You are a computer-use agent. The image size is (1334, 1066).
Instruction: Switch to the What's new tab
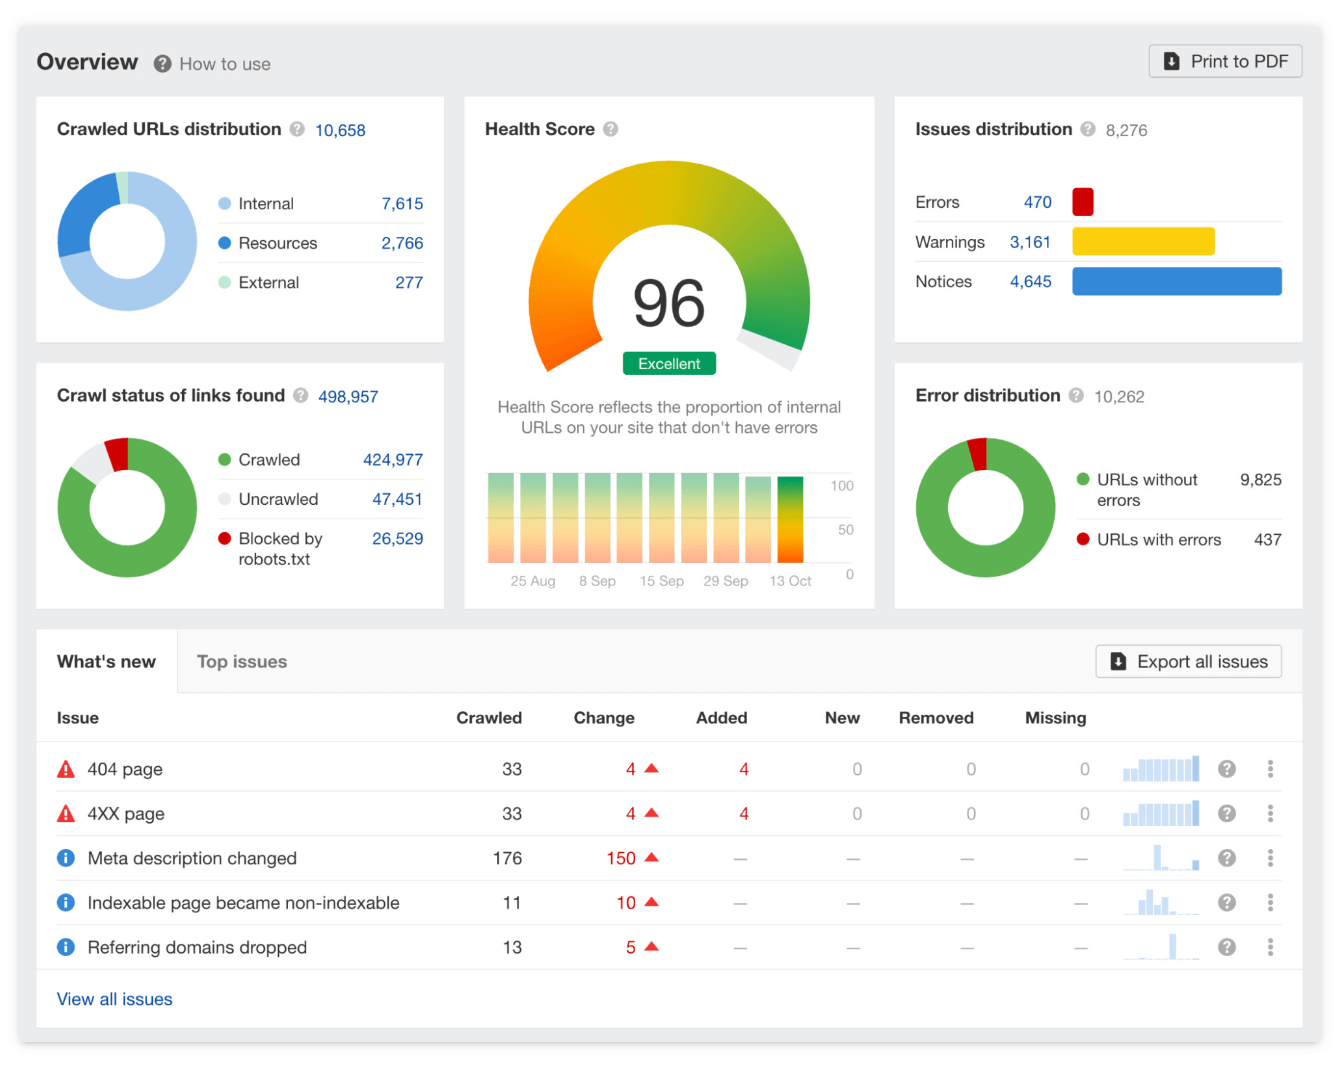click(x=107, y=661)
